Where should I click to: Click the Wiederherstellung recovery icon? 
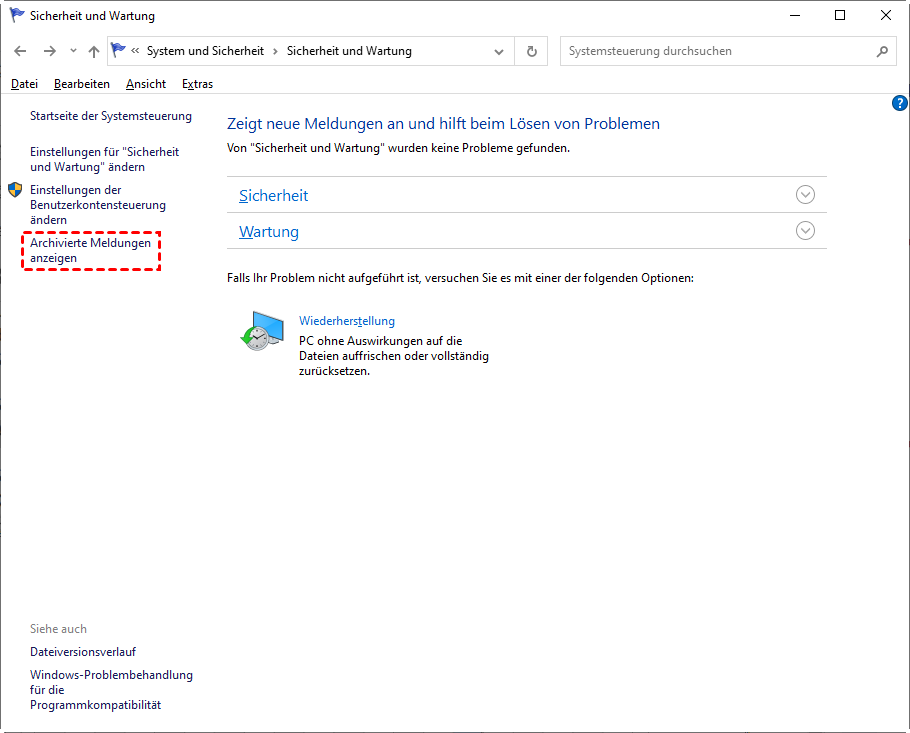click(262, 330)
